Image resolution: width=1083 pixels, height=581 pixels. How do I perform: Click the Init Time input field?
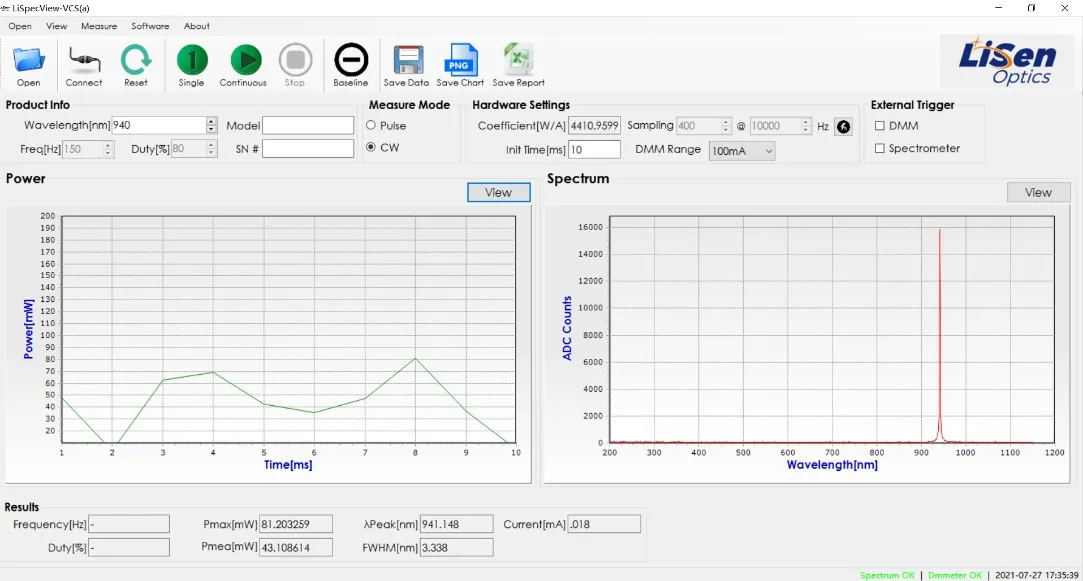[595, 150]
